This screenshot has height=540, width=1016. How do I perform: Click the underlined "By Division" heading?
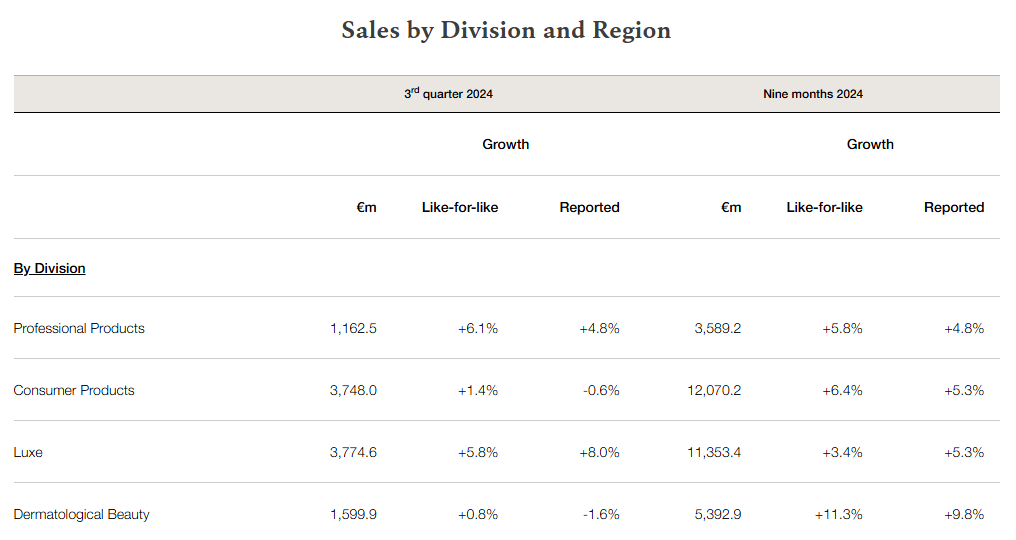(49, 268)
